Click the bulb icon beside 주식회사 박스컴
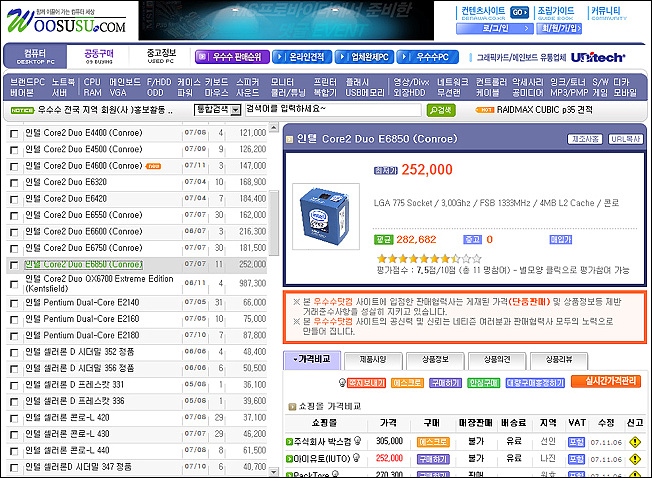652x478 pixels. click(x=357, y=441)
